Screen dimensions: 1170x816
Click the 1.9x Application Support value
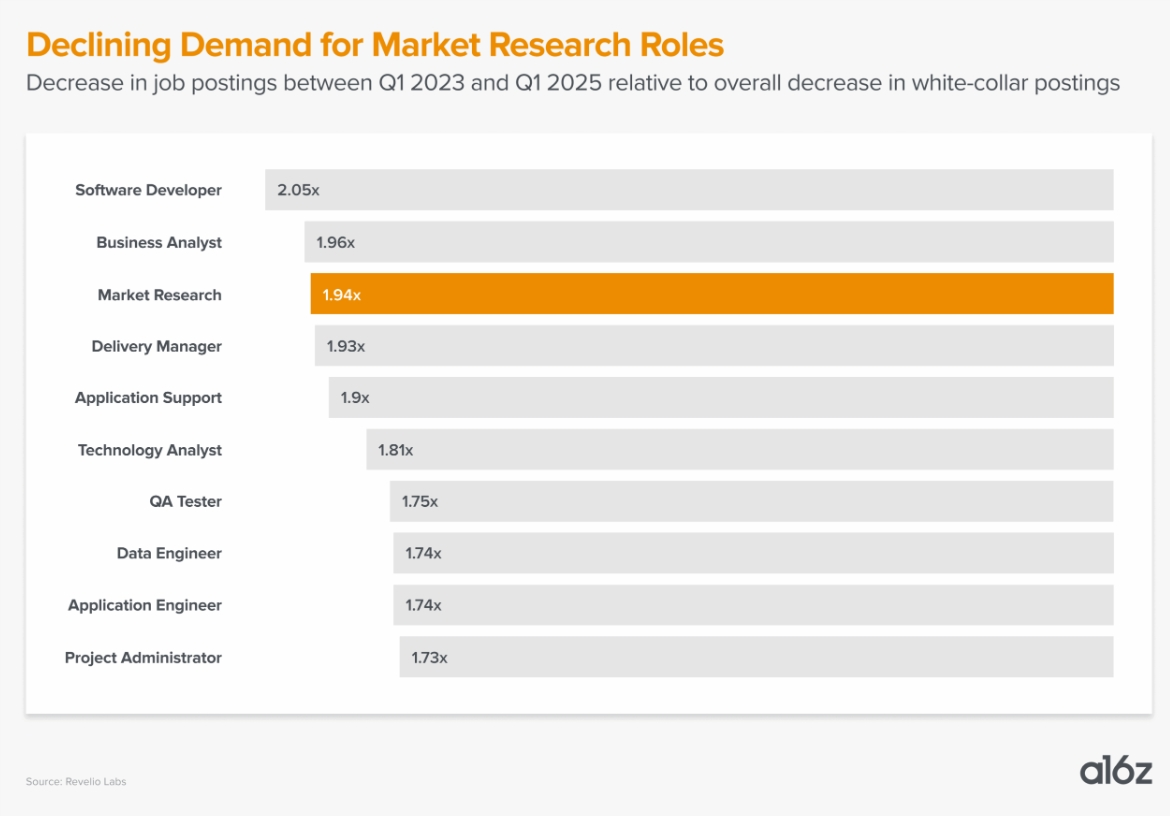(x=355, y=398)
